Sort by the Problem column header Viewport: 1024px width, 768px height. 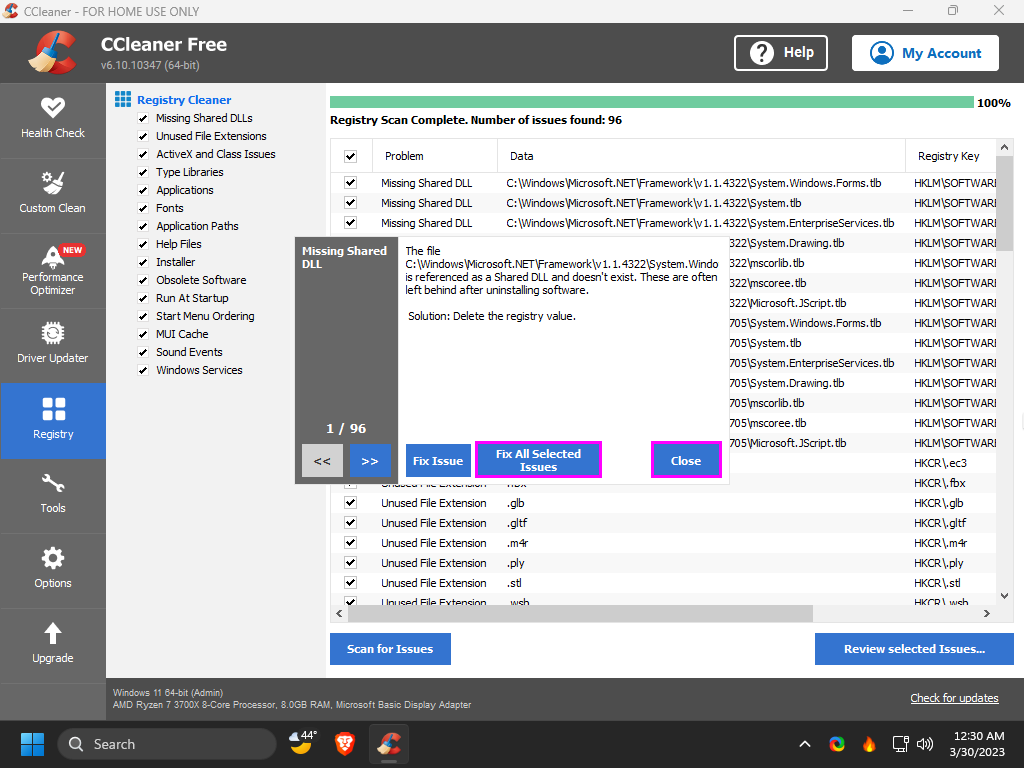tap(434, 156)
